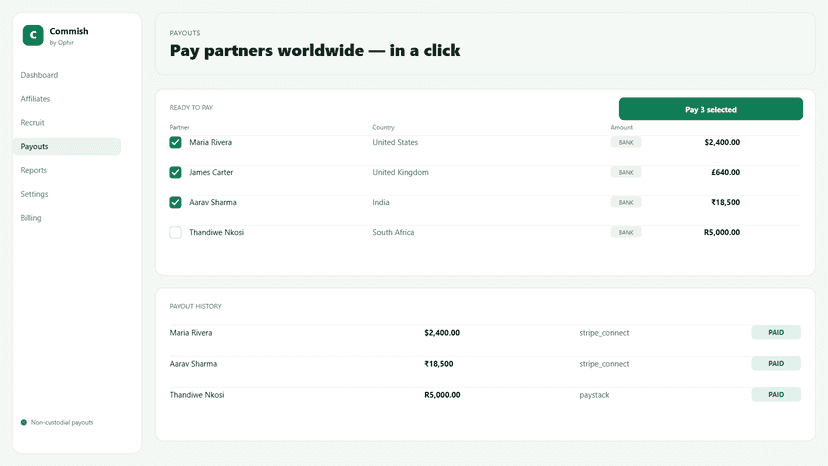Image resolution: width=828 pixels, height=466 pixels.
Task: Click the $2,400.00 amount in Ready to Pay
Action: tap(722, 142)
